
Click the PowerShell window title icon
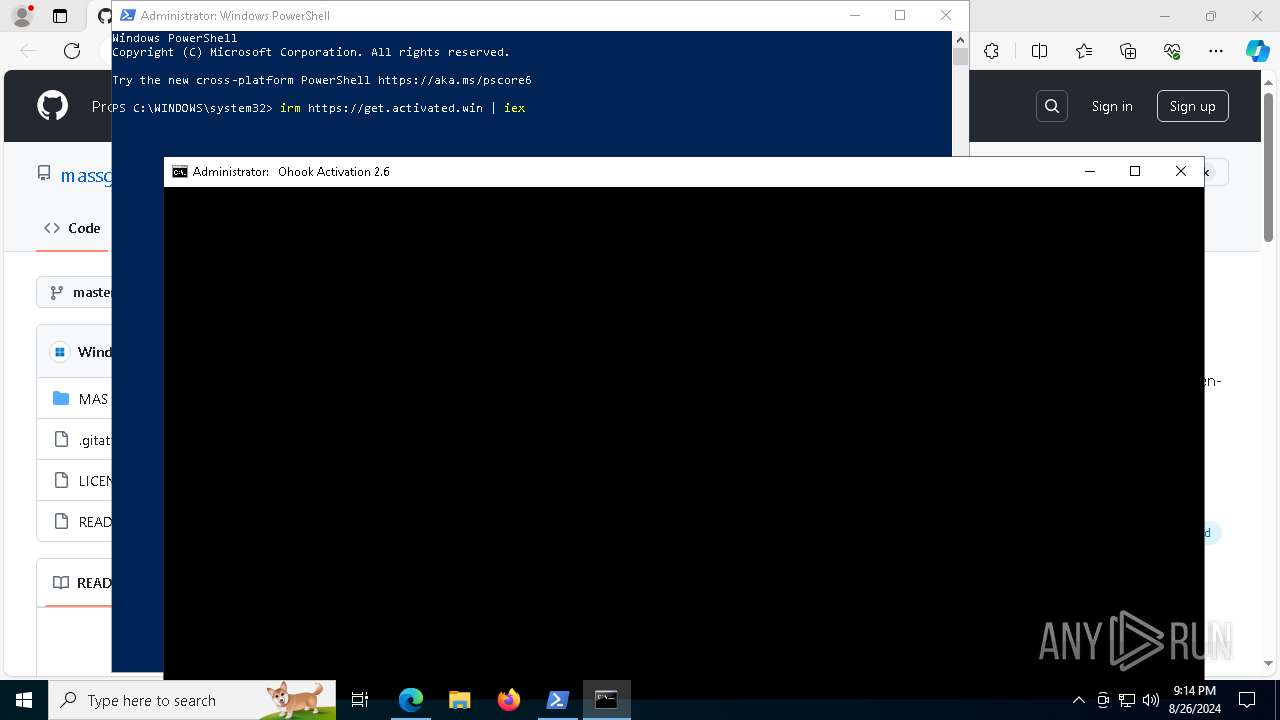pos(128,15)
